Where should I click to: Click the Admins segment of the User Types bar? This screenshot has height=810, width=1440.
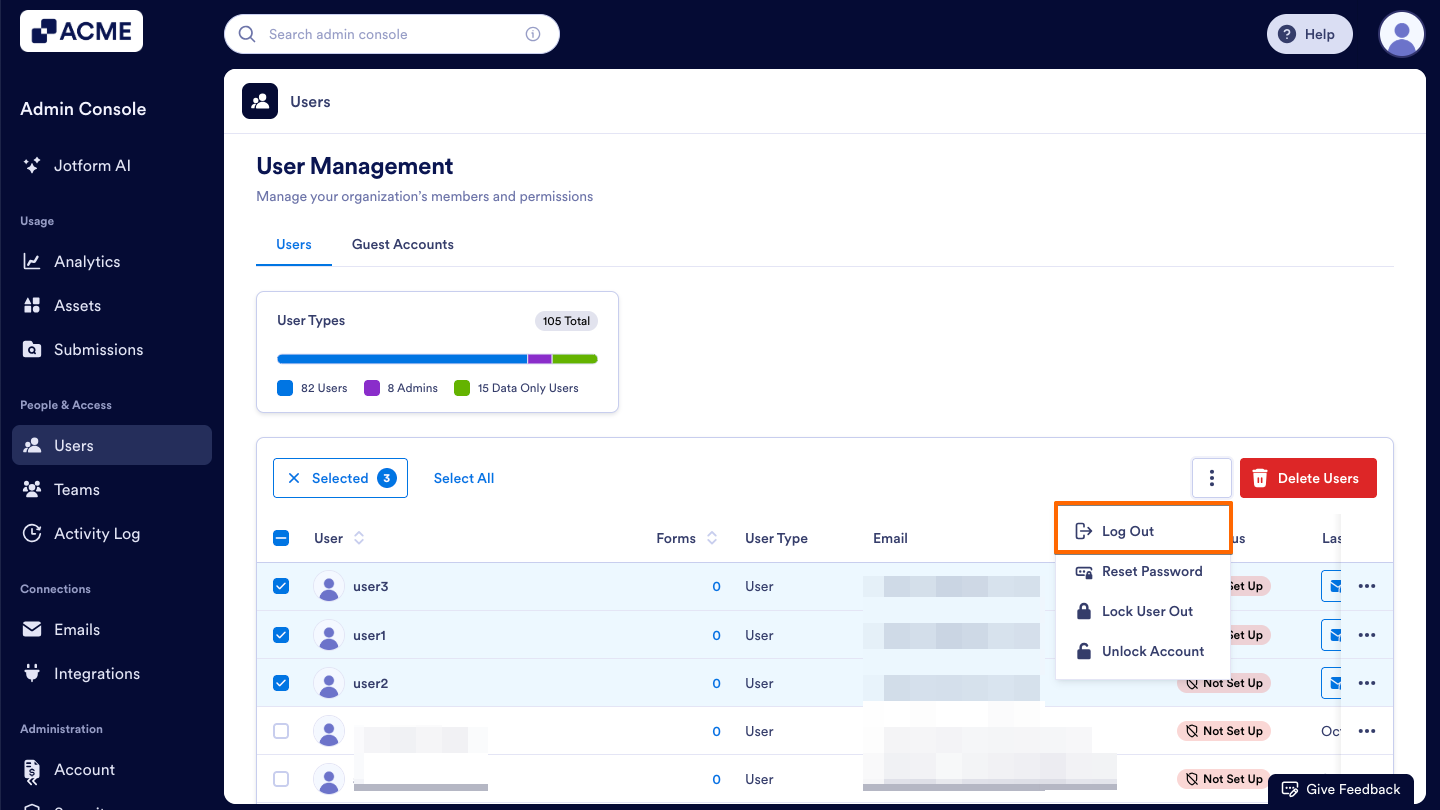point(539,358)
